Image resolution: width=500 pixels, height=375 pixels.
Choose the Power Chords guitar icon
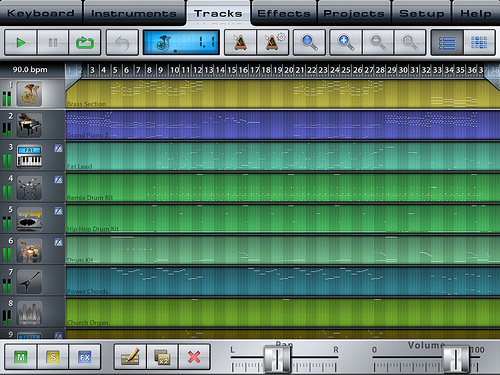tap(29, 282)
